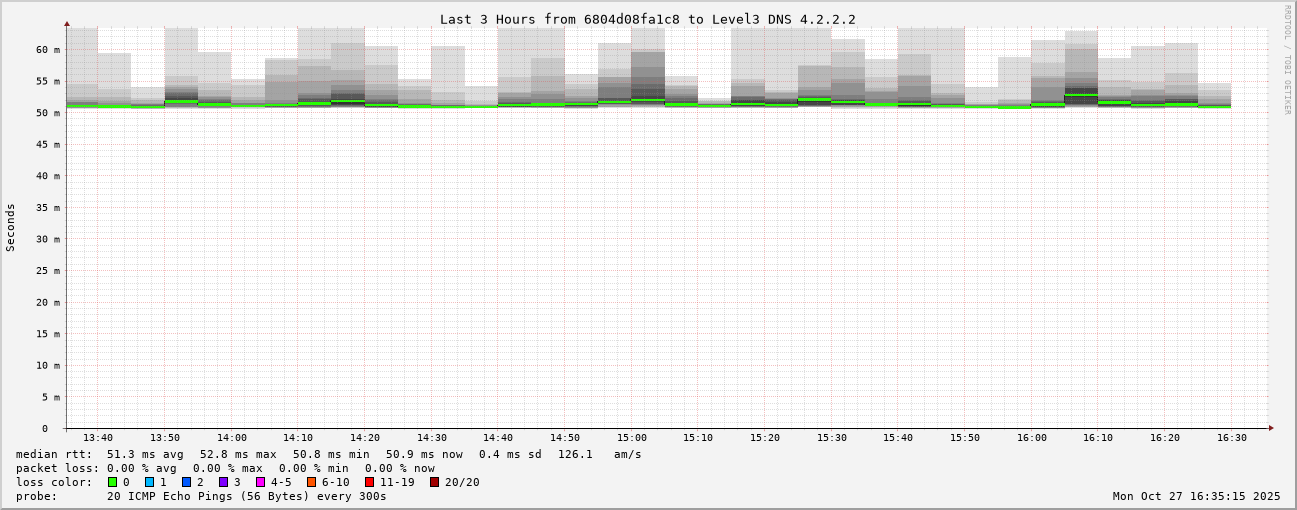
Task: Click the probe description text for ICMP Echo Pings
Action: (246, 496)
